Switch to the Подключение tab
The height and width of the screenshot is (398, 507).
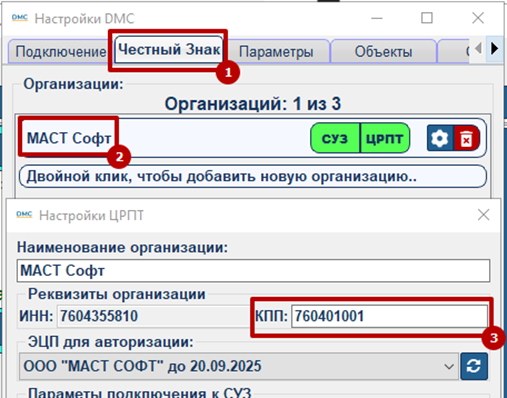(60, 52)
